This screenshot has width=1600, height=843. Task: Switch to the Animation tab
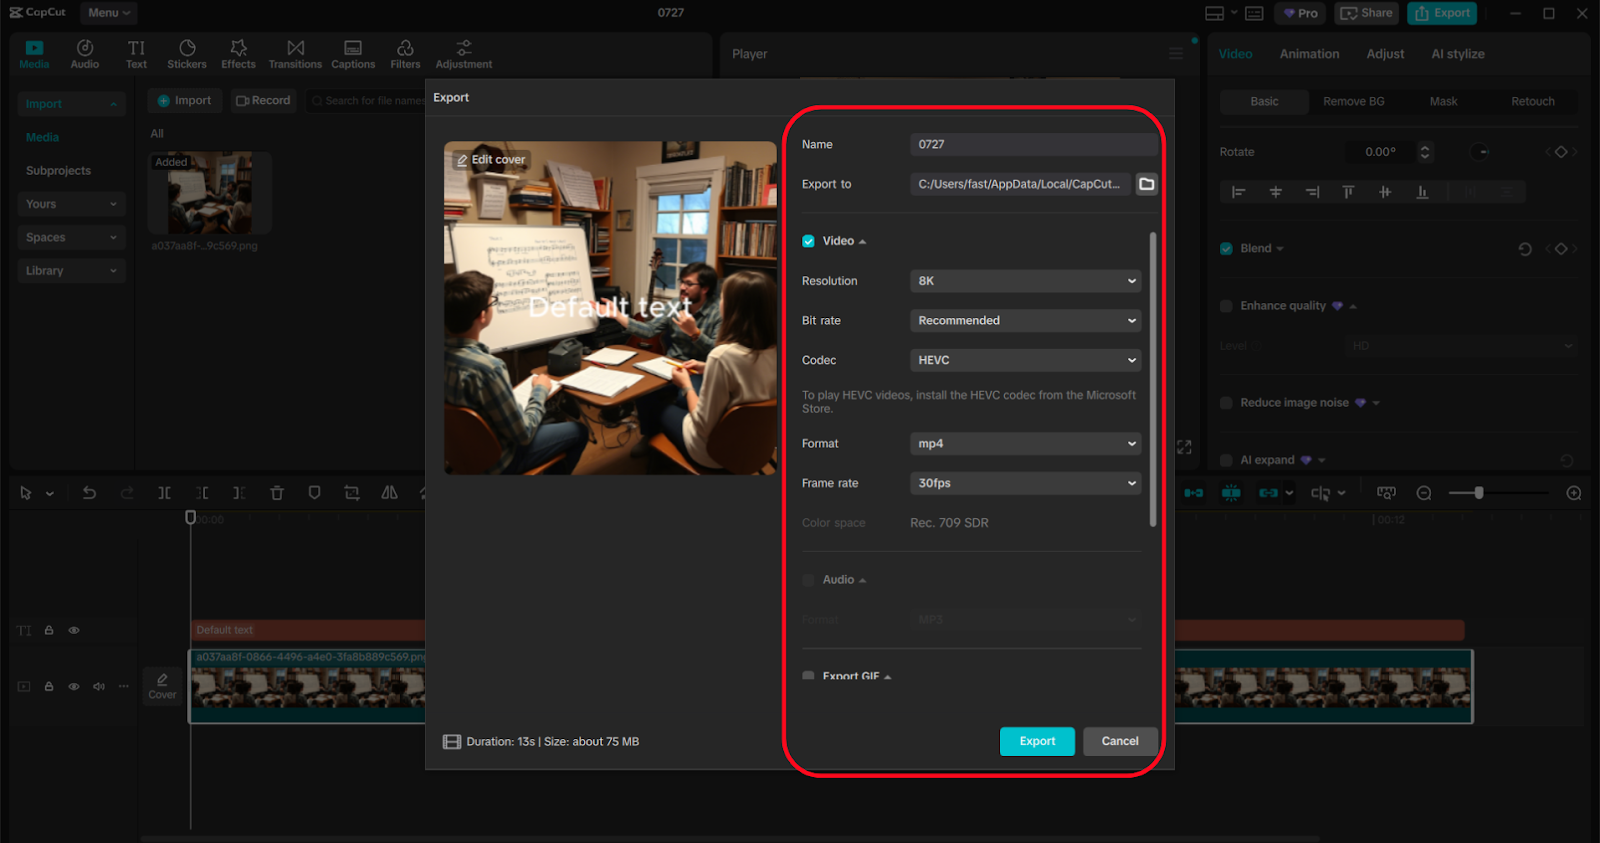pos(1309,54)
